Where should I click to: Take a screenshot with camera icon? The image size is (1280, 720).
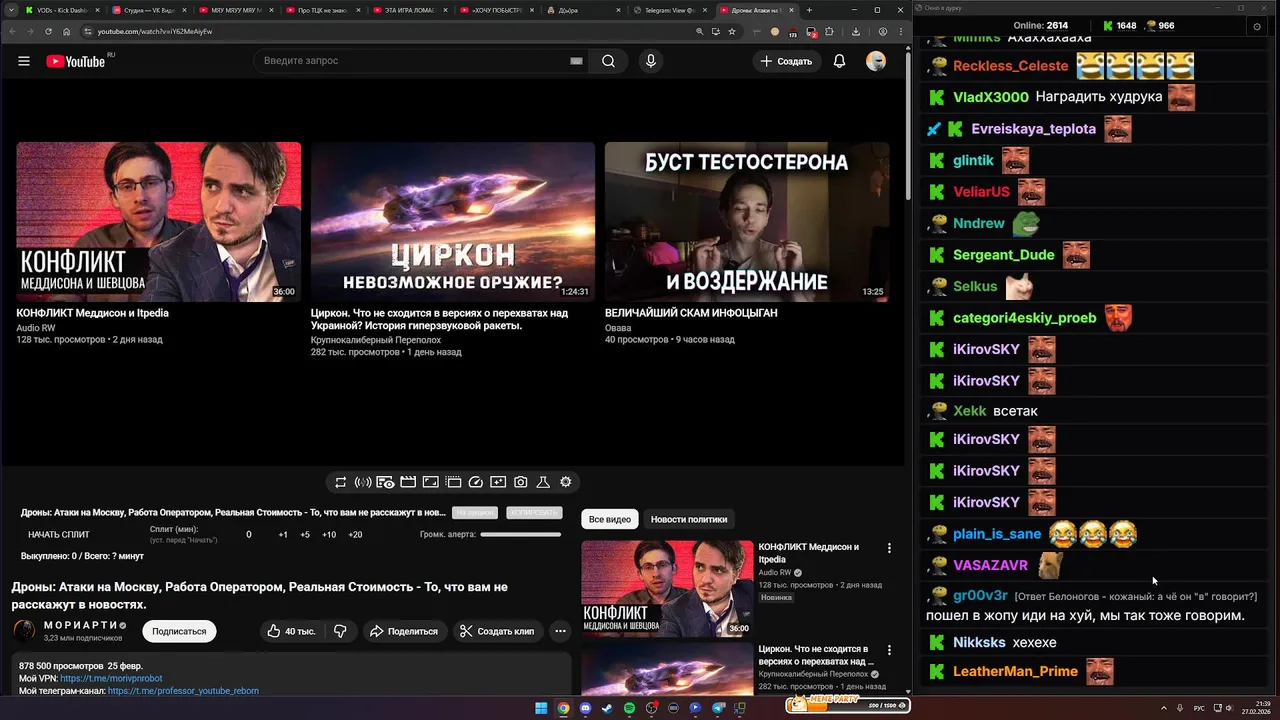tap(521, 482)
